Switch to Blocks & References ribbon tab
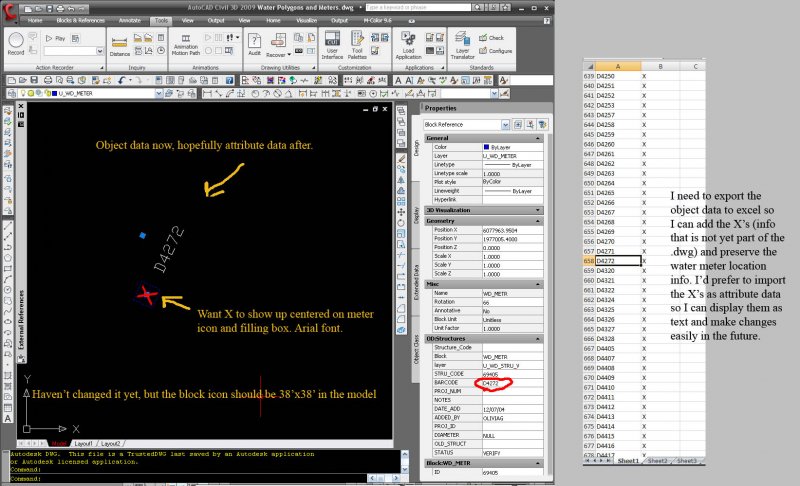 80,20
